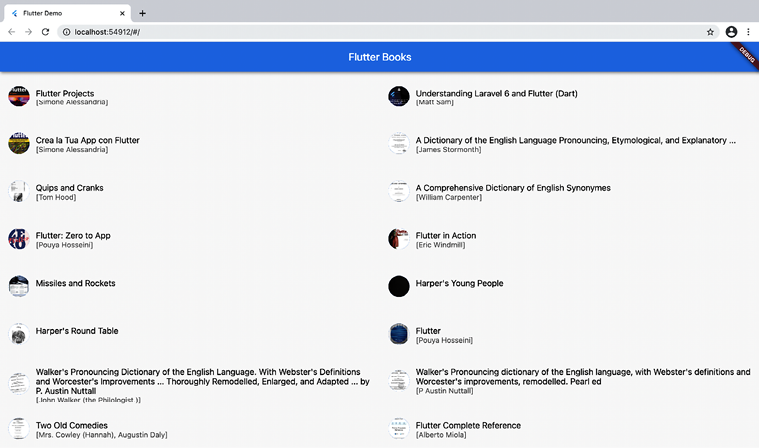
Task: Click the English Synonymes dictionary cover thumbnail
Action: [x=399, y=192]
